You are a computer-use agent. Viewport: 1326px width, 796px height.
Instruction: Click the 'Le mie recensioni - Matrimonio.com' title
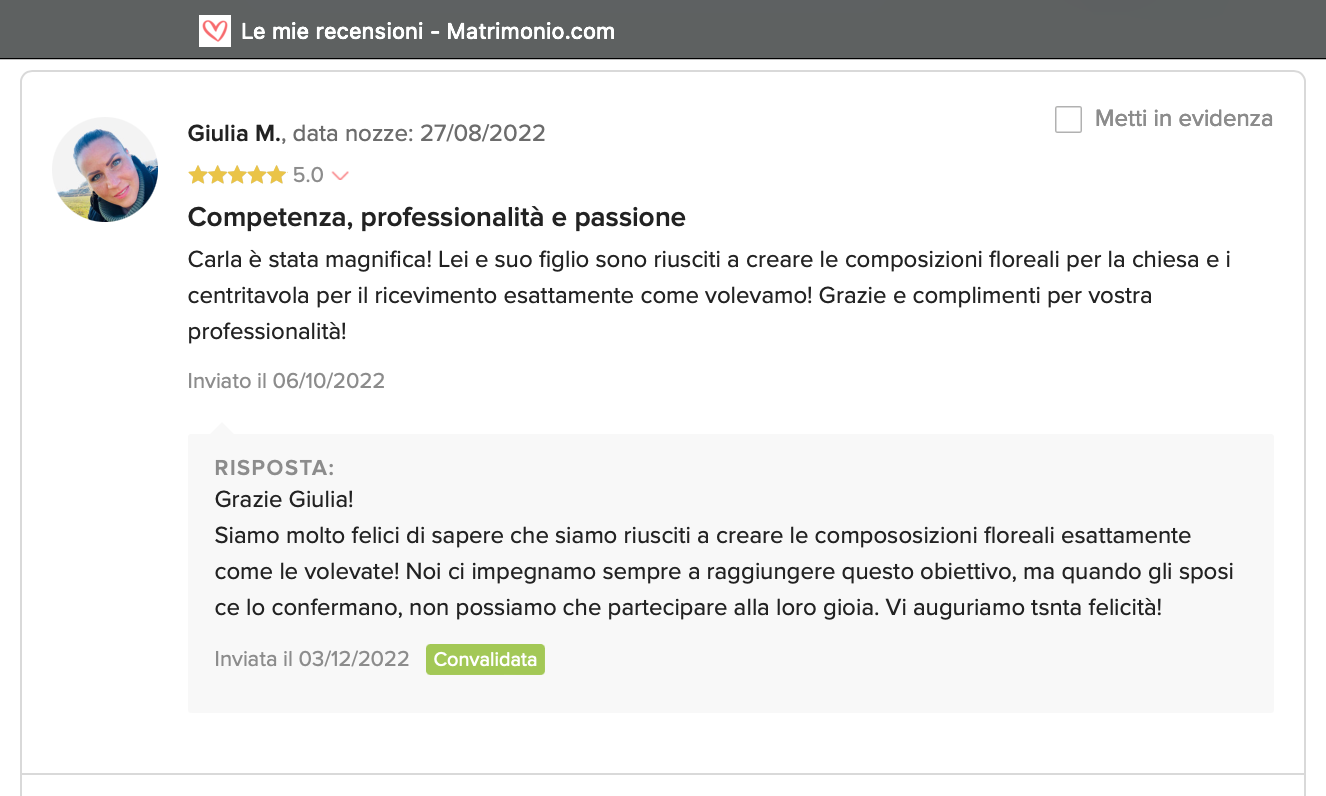pos(427,31)
